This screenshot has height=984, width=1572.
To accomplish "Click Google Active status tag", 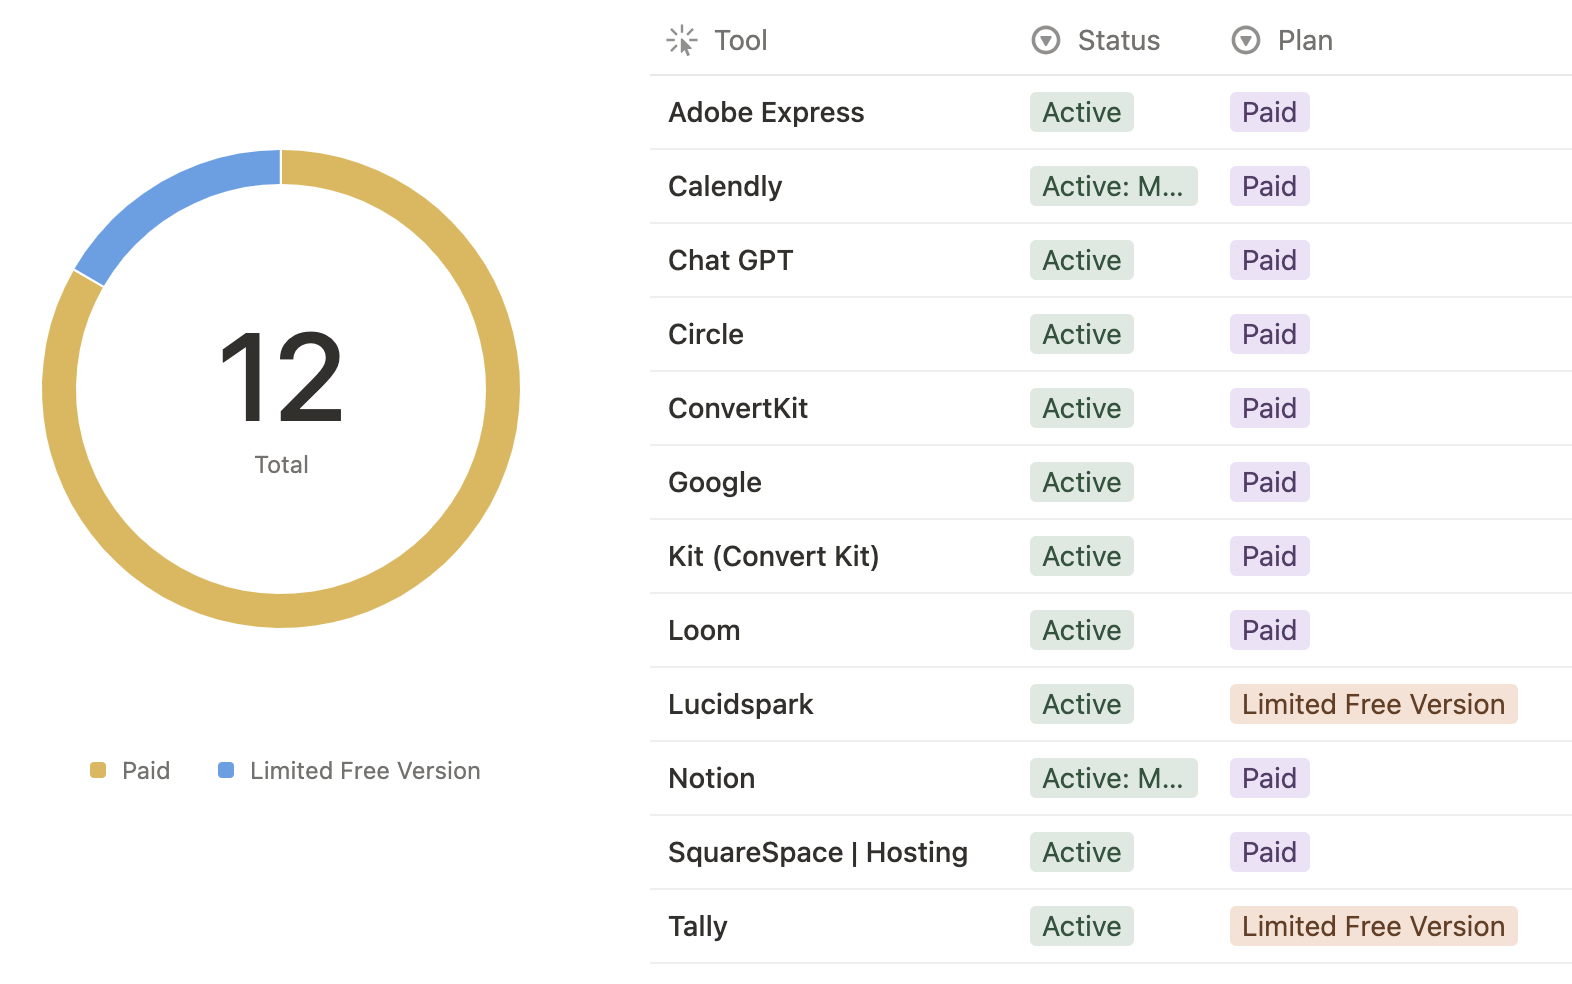I will (1082, 482).
